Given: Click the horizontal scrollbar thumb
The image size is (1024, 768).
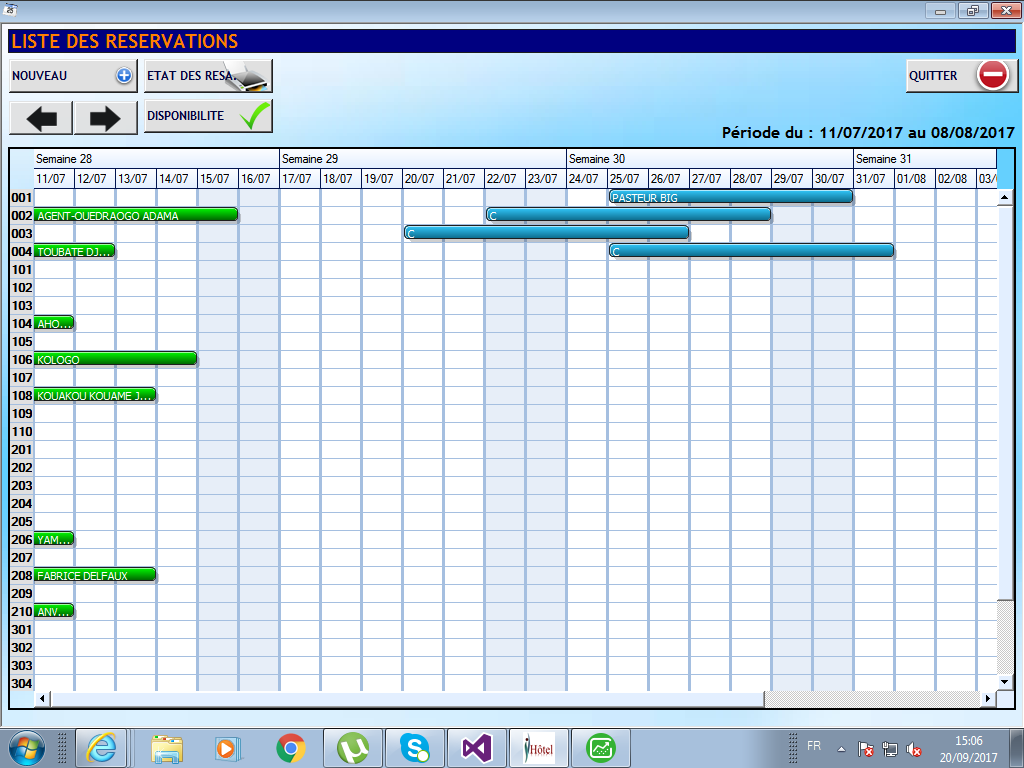Looking at the screenshot, I should click(408, 699).
